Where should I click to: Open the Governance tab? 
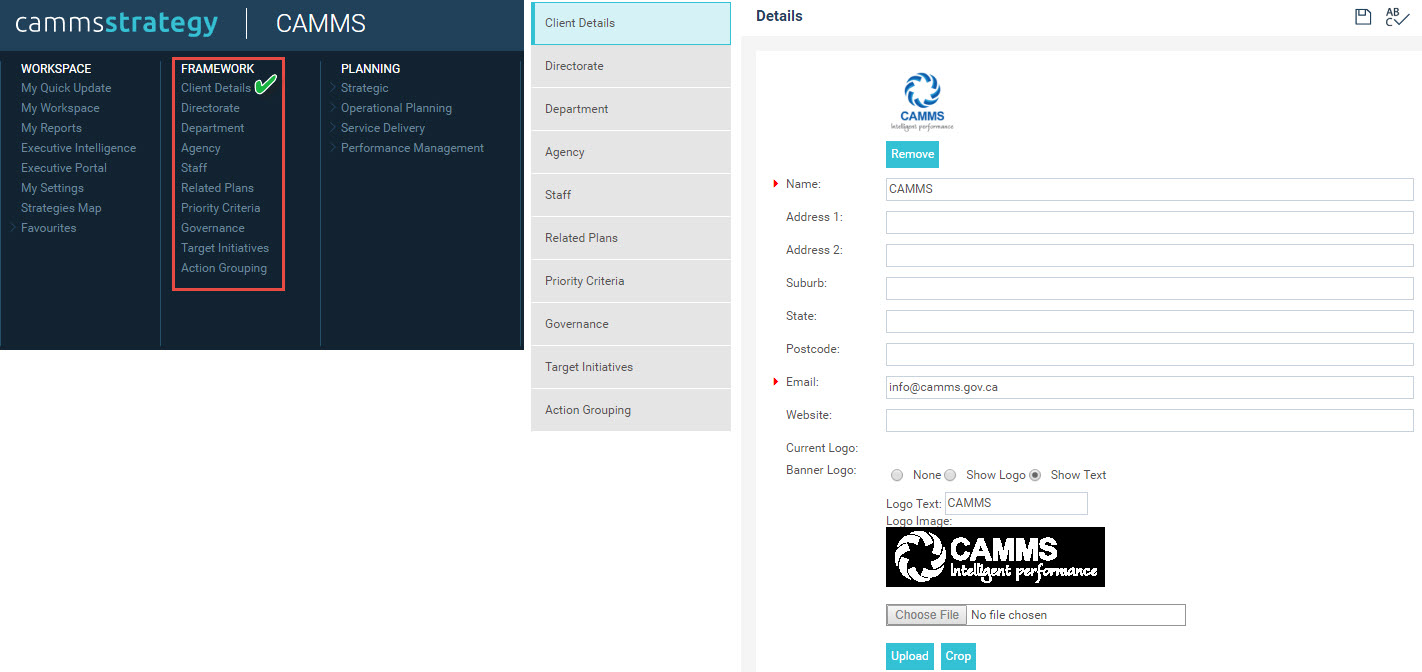click(631, 324)
